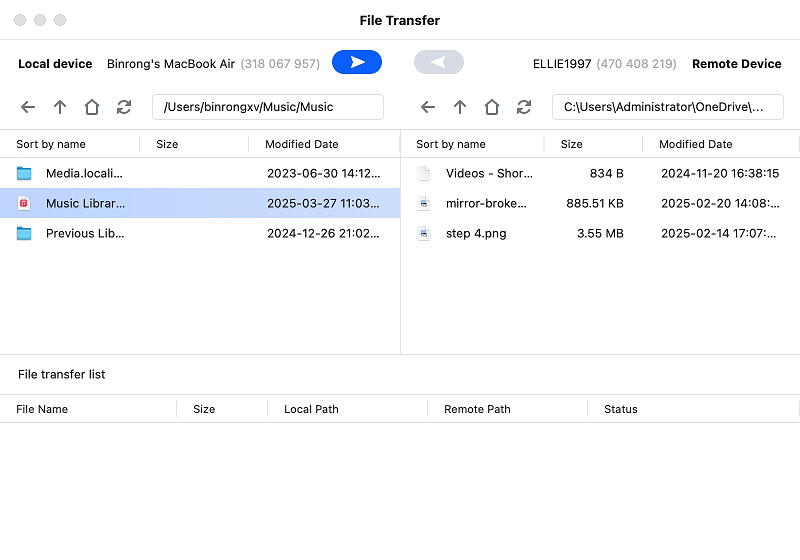Click the Status column header in transfer list
This screenshot has width=800, height=560.
pos(621,409)
